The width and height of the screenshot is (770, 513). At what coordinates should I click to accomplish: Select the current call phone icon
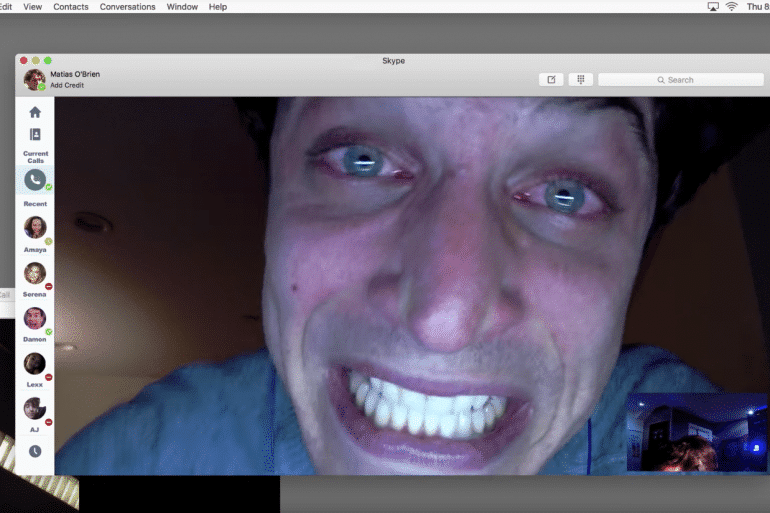click(35, 180)
